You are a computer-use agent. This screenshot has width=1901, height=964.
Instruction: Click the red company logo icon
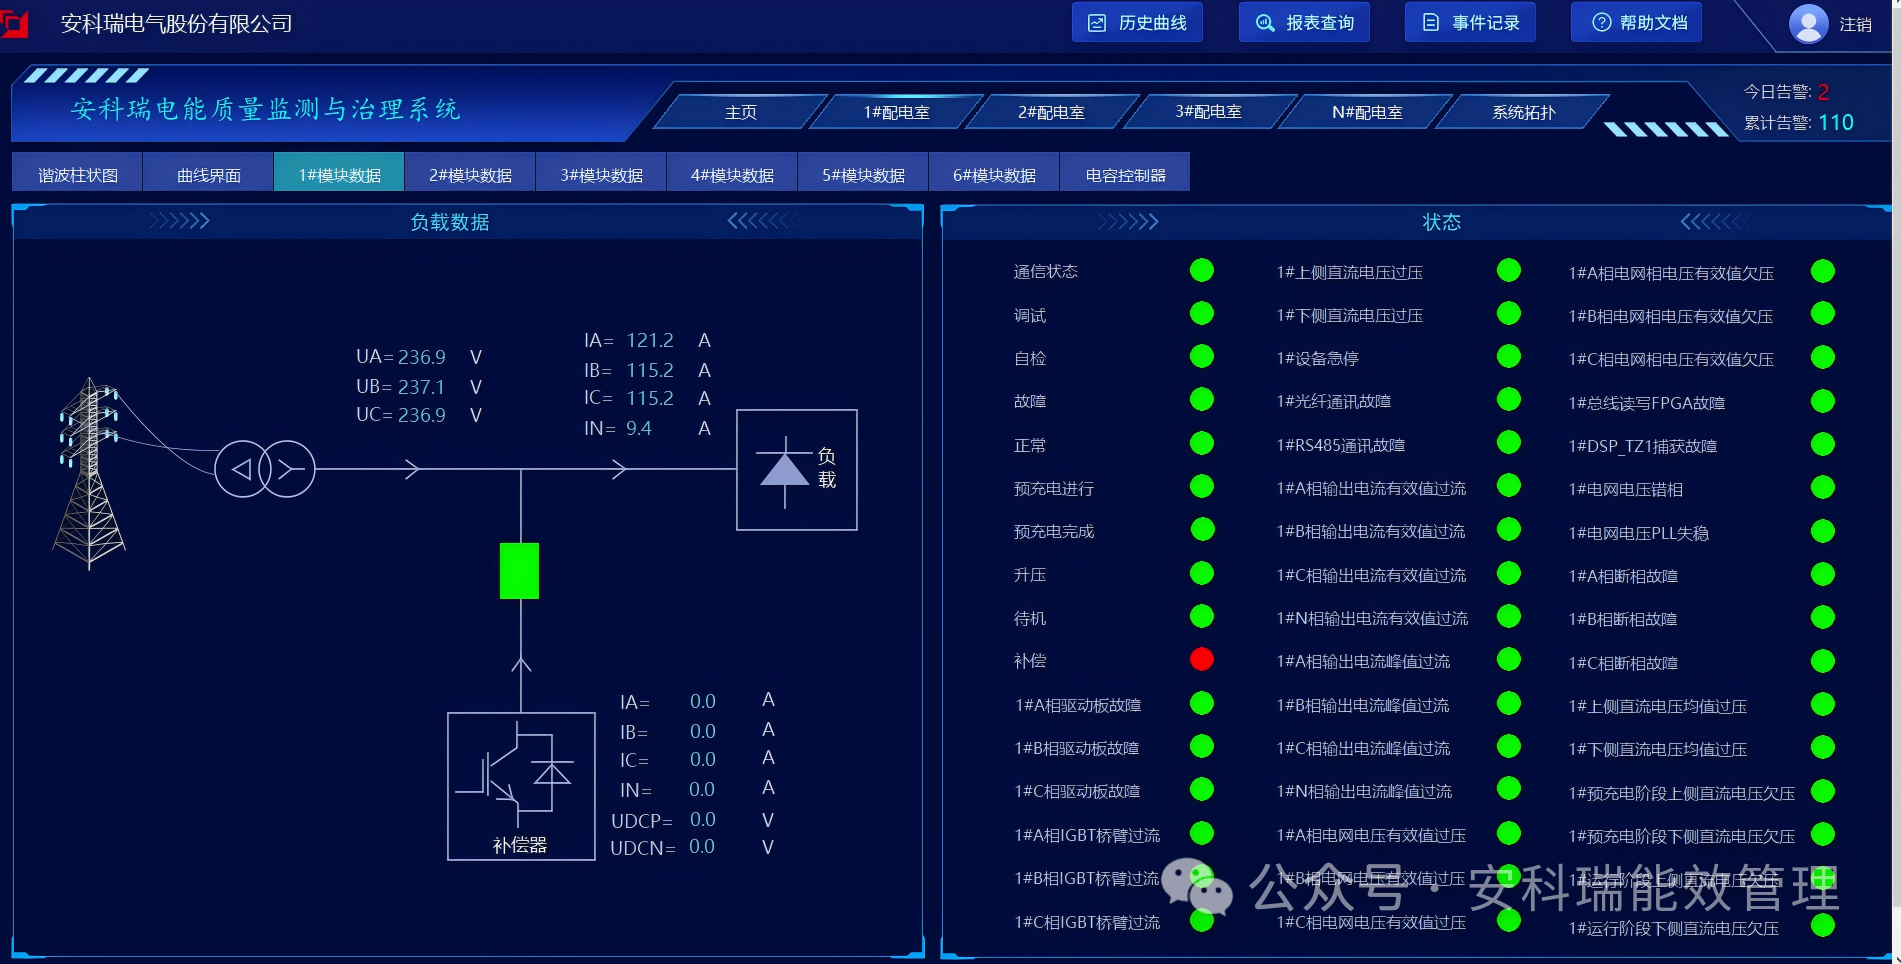(x=14, y=22)
